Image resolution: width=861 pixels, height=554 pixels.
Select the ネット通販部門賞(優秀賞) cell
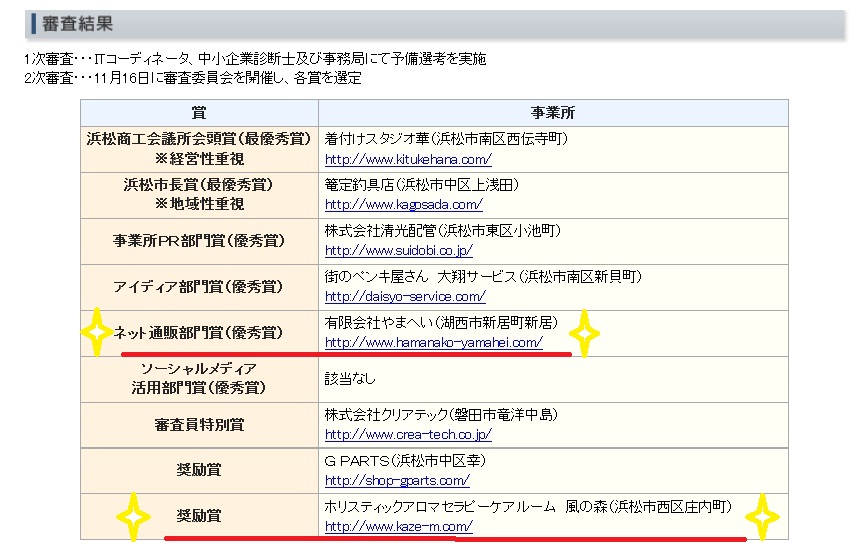199,333
